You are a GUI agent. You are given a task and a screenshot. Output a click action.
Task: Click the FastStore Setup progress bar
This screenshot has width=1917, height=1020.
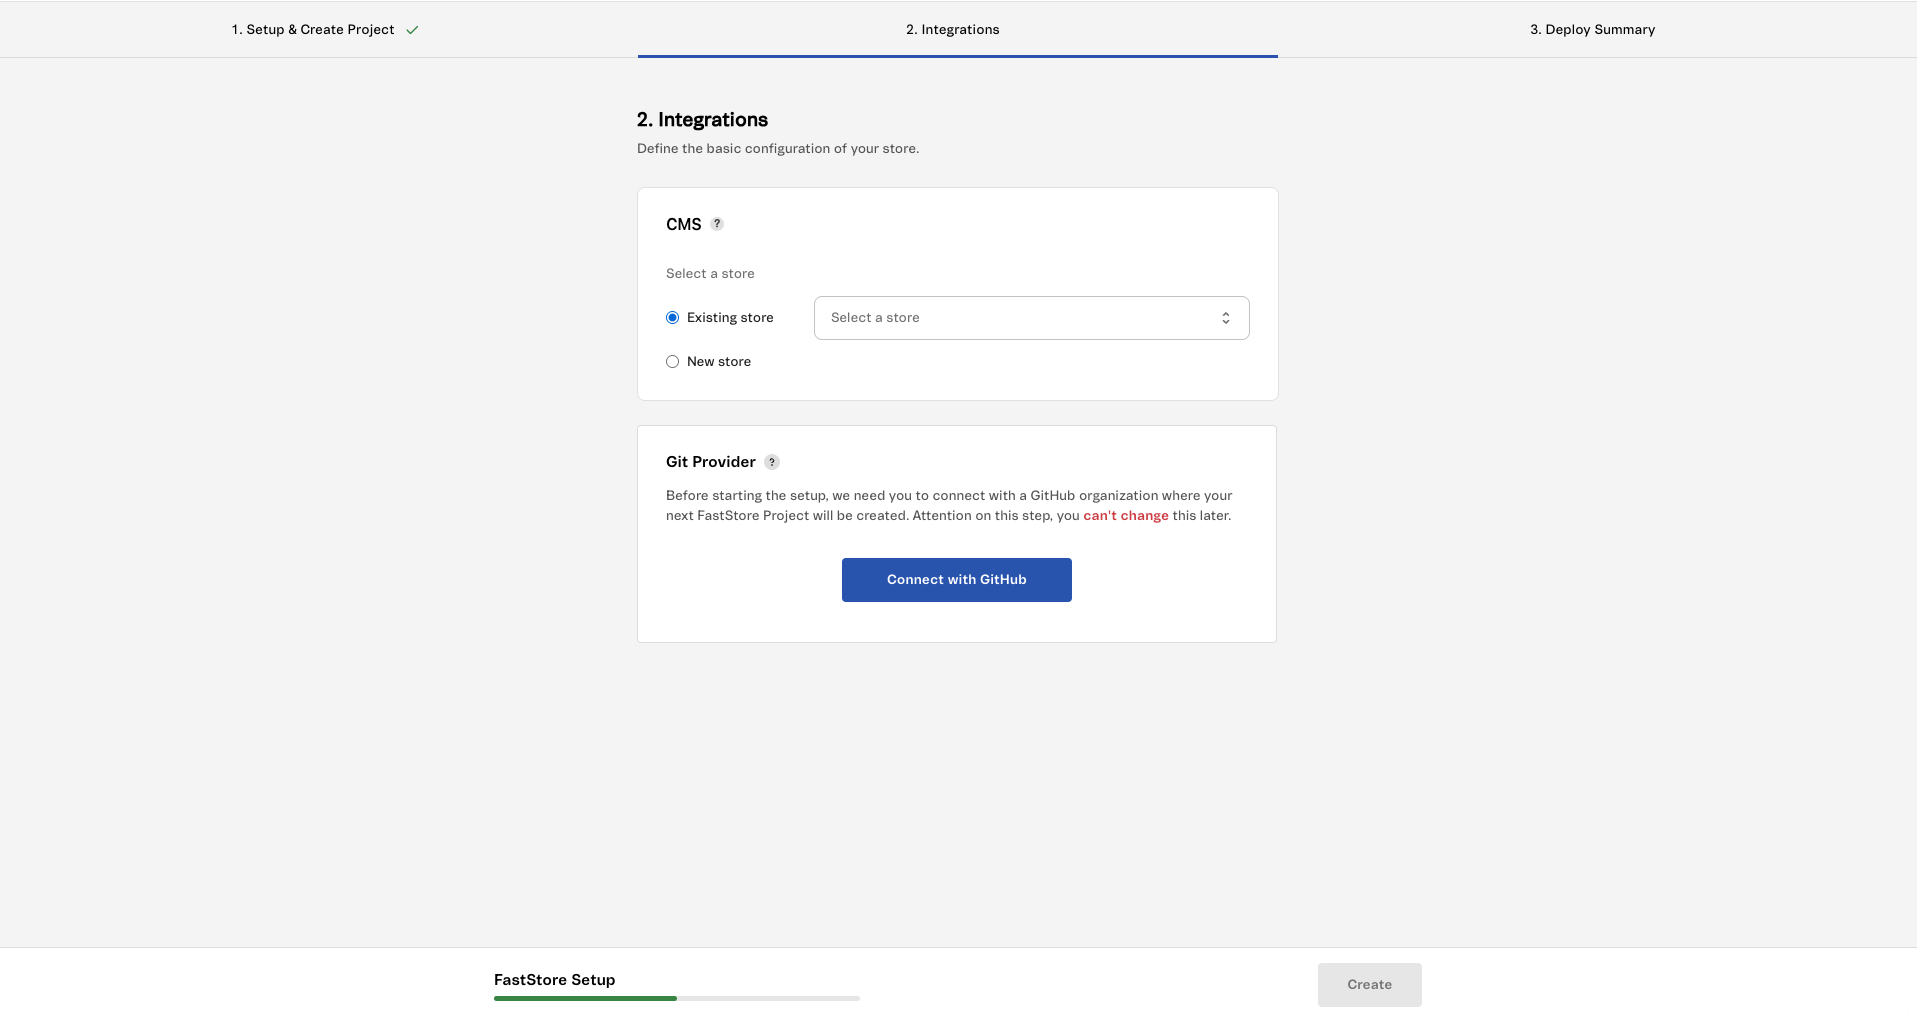677,998
